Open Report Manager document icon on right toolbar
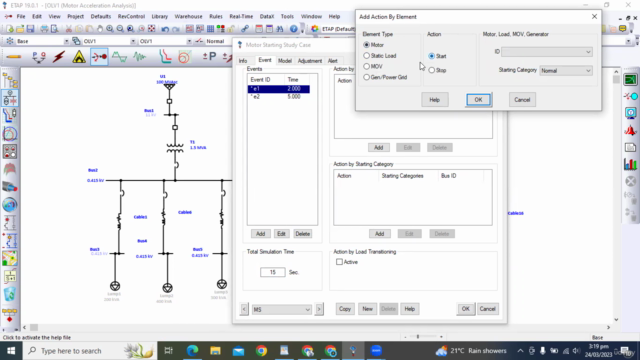Screen dimensions: 640x360 pyautogui.click(x=631, y=147)
